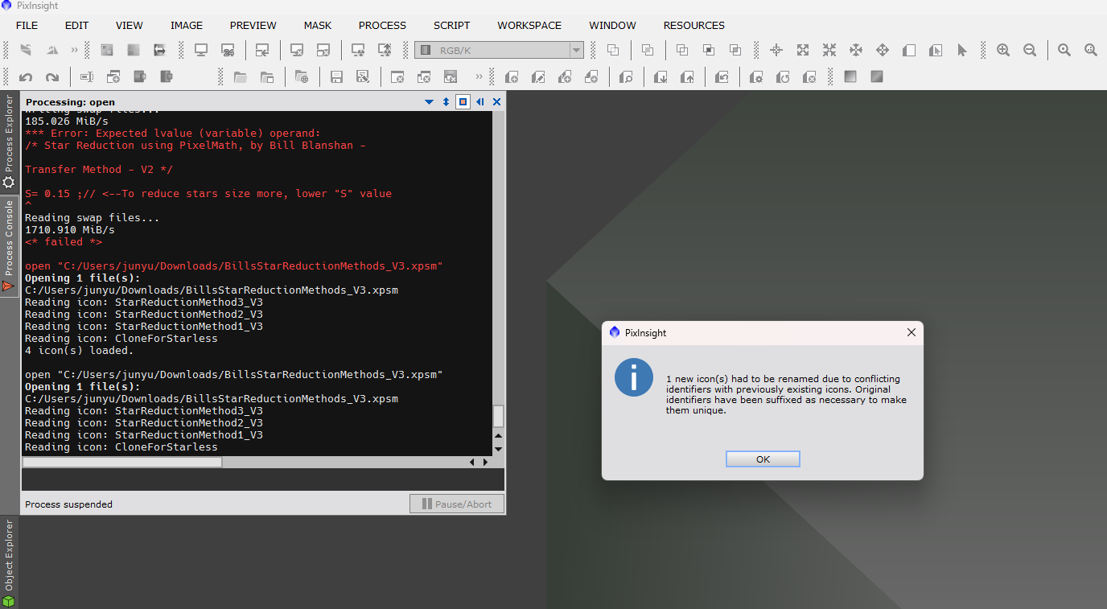Select the arrow pointer tool in the toolbar

point(962,50)
